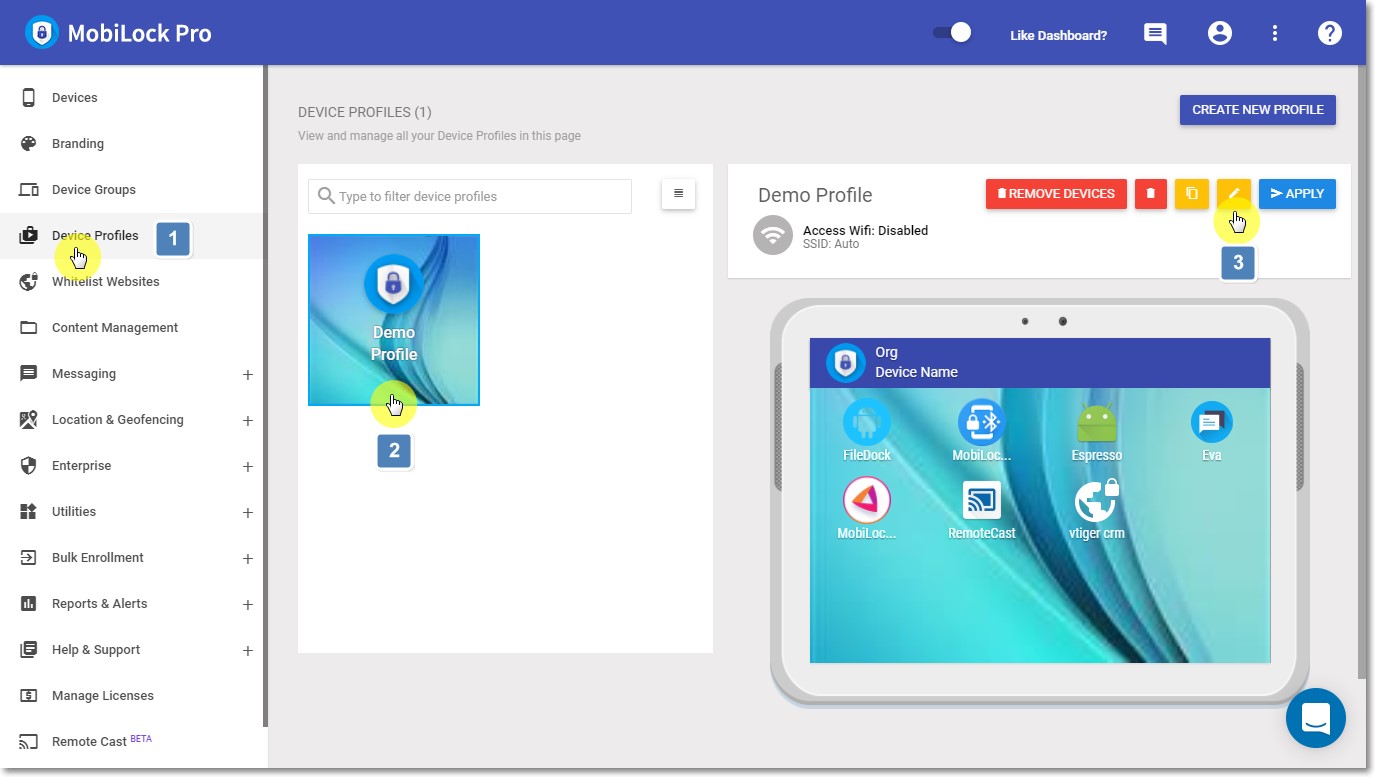This screenshot has height=777, width=1375.
Task: Click the MobiLock Pro shield logo
Action: click(41, 33)
